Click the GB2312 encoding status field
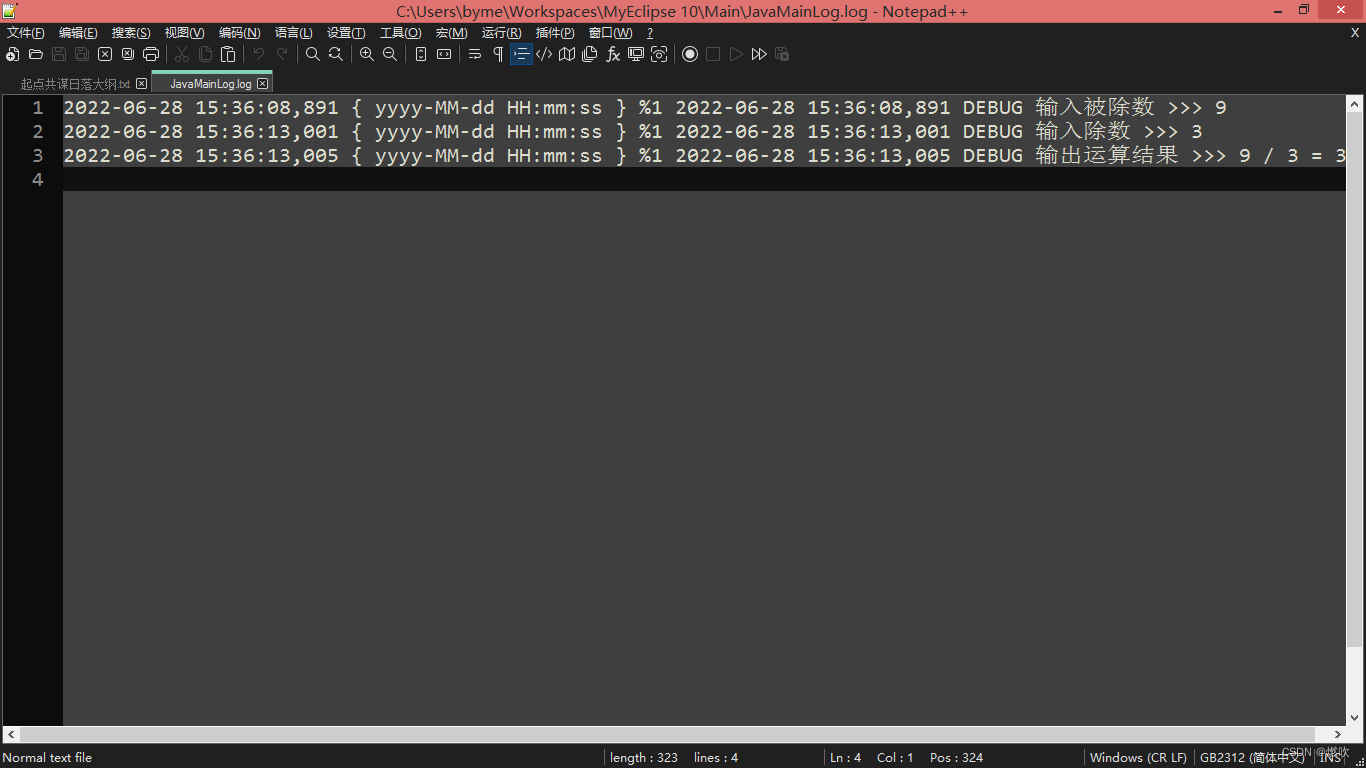Viewport: 1366px width, 768px height. coord(1252,758)
